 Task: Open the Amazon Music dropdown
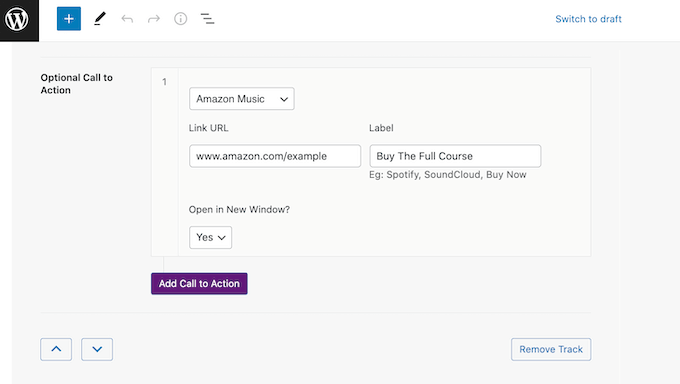point(242,98)
